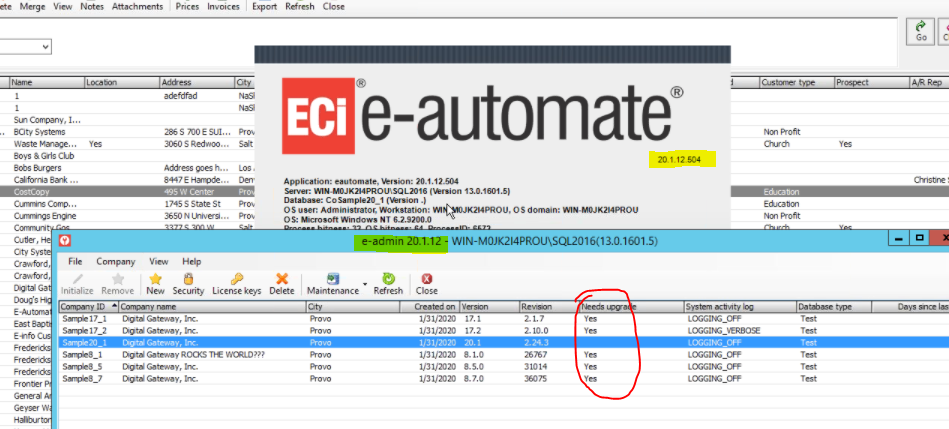
Task: Click Export in the customer list toolbar
Action: 264,7
